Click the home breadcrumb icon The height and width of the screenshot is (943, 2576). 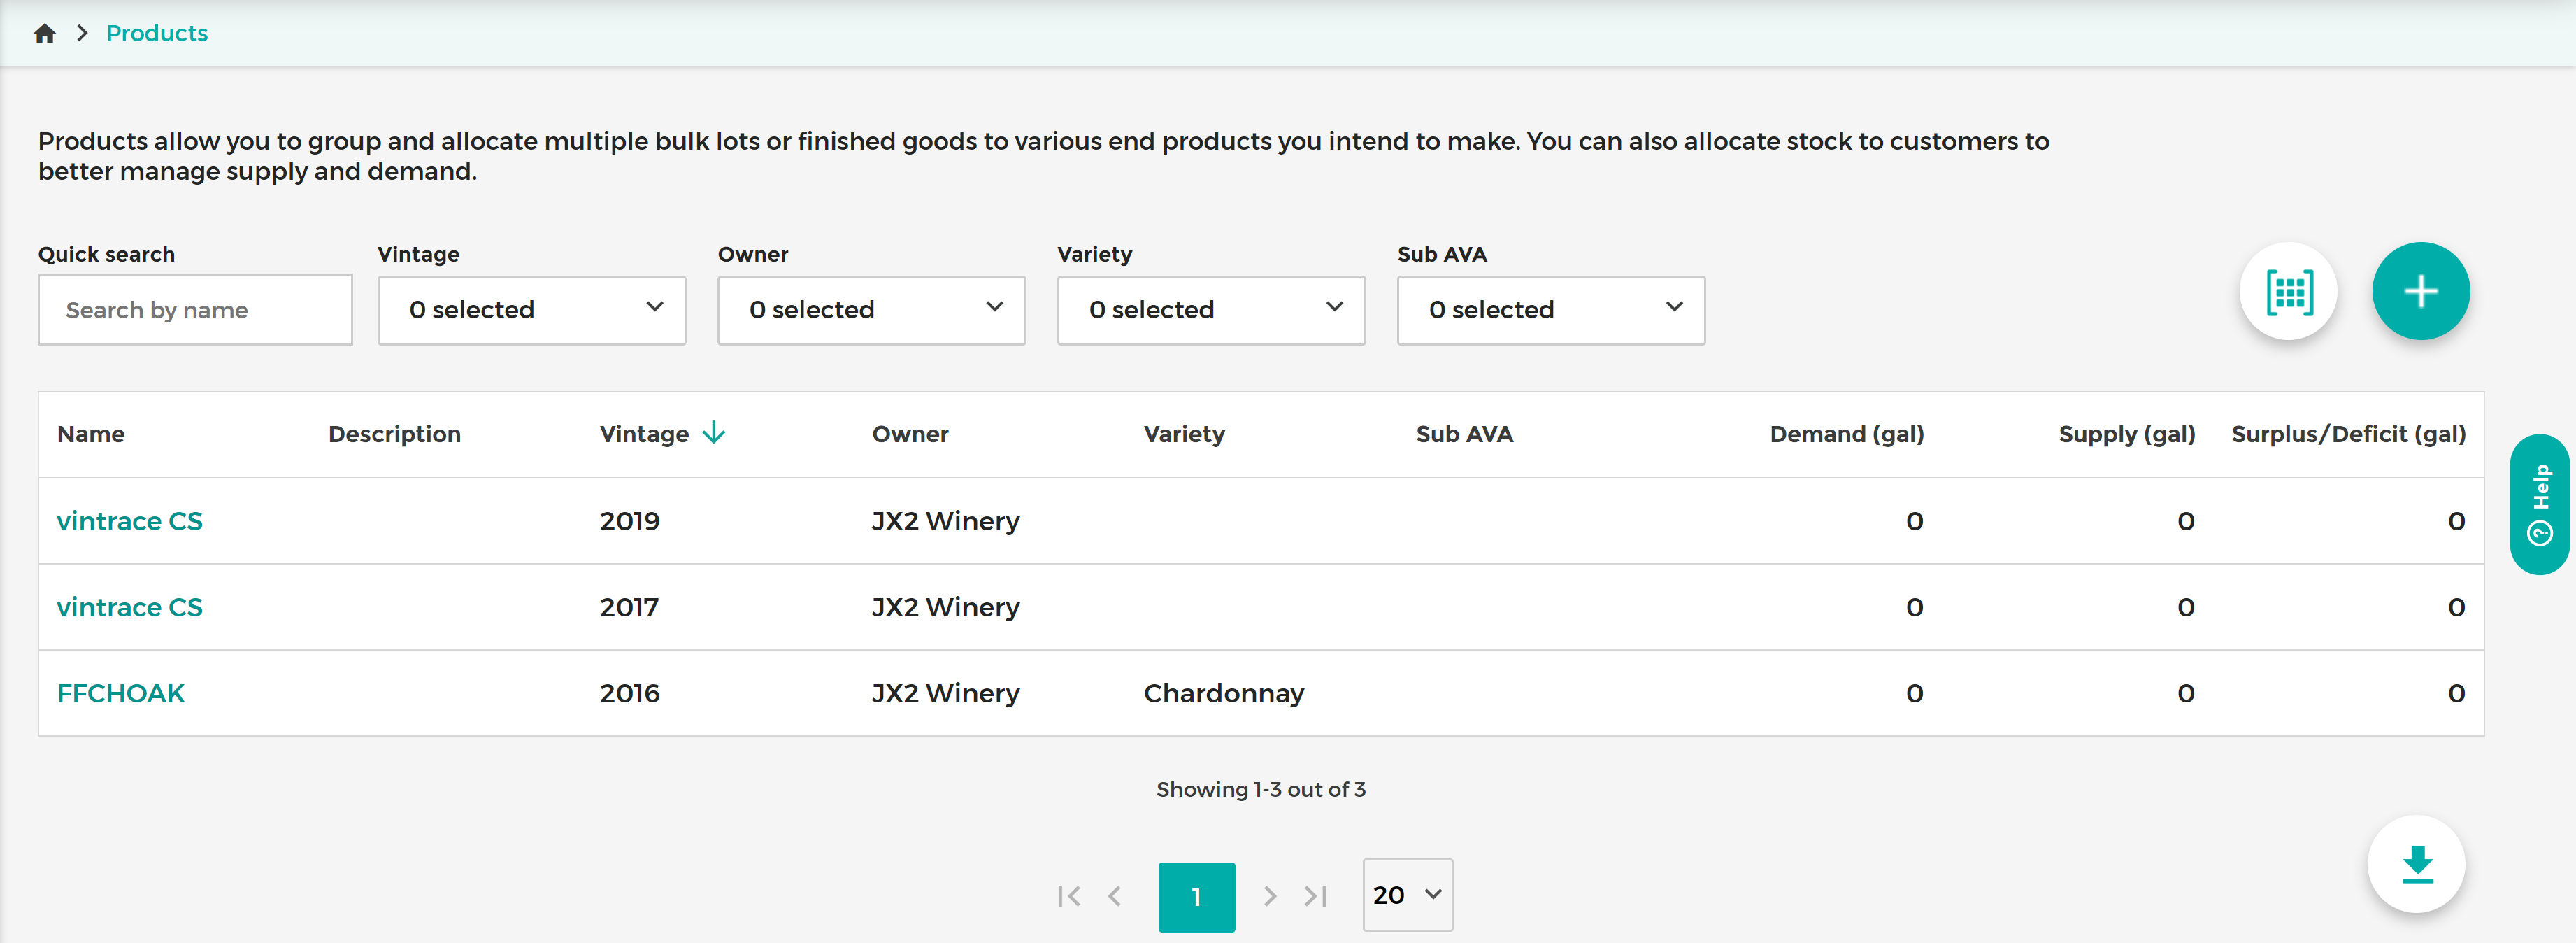coord(45,33)
